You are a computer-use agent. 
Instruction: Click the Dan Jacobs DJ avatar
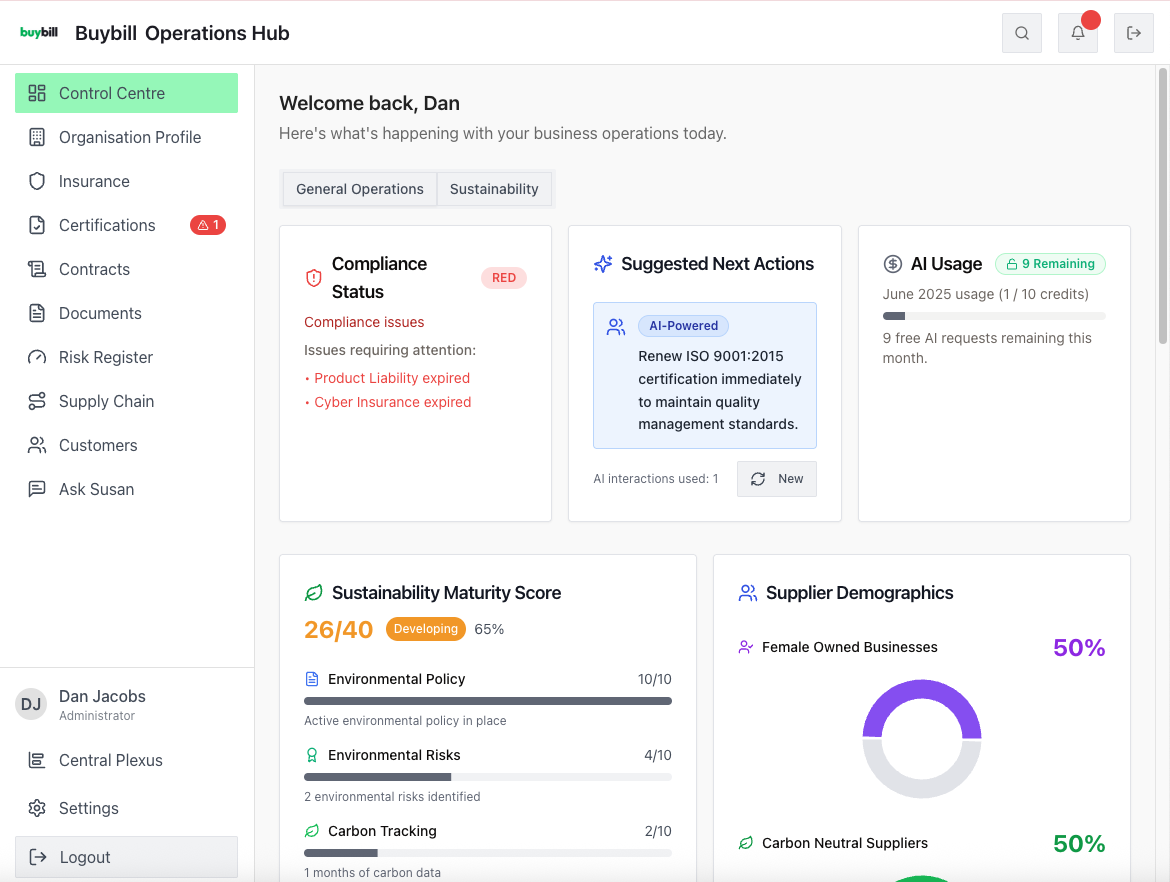point(31,704)
